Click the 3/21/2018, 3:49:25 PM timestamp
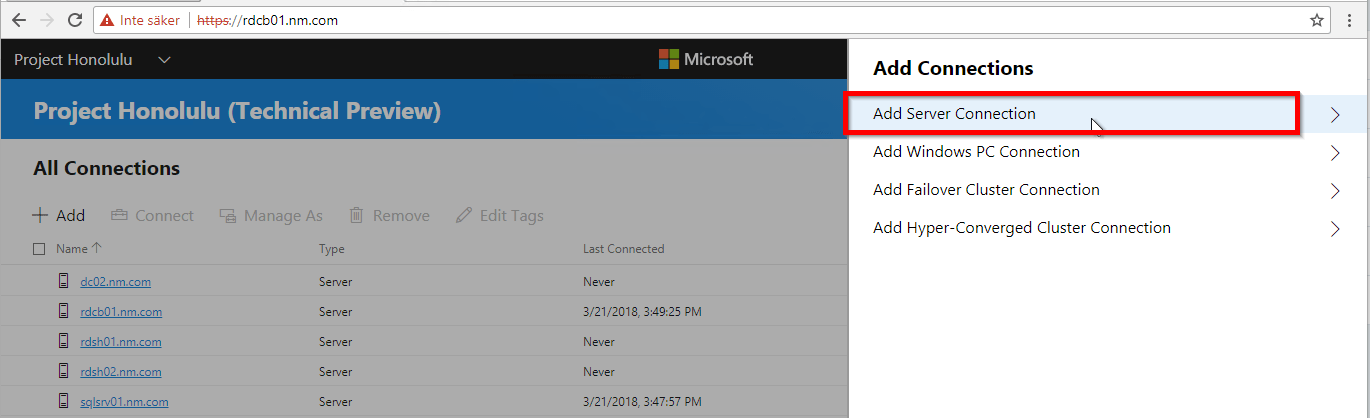Image resolution: width=1370 pixels, height=418 pixels. pyautogui.click(x=642, y=312)
